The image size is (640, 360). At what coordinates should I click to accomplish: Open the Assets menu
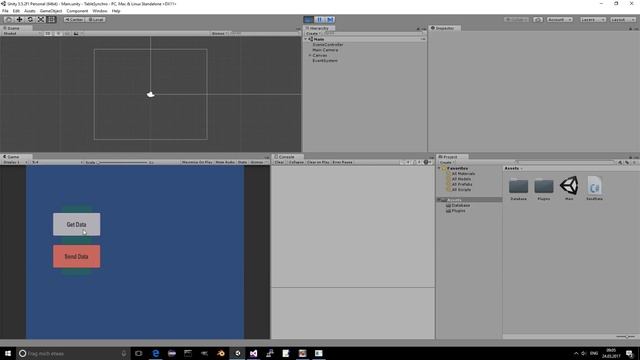(30, 11)
